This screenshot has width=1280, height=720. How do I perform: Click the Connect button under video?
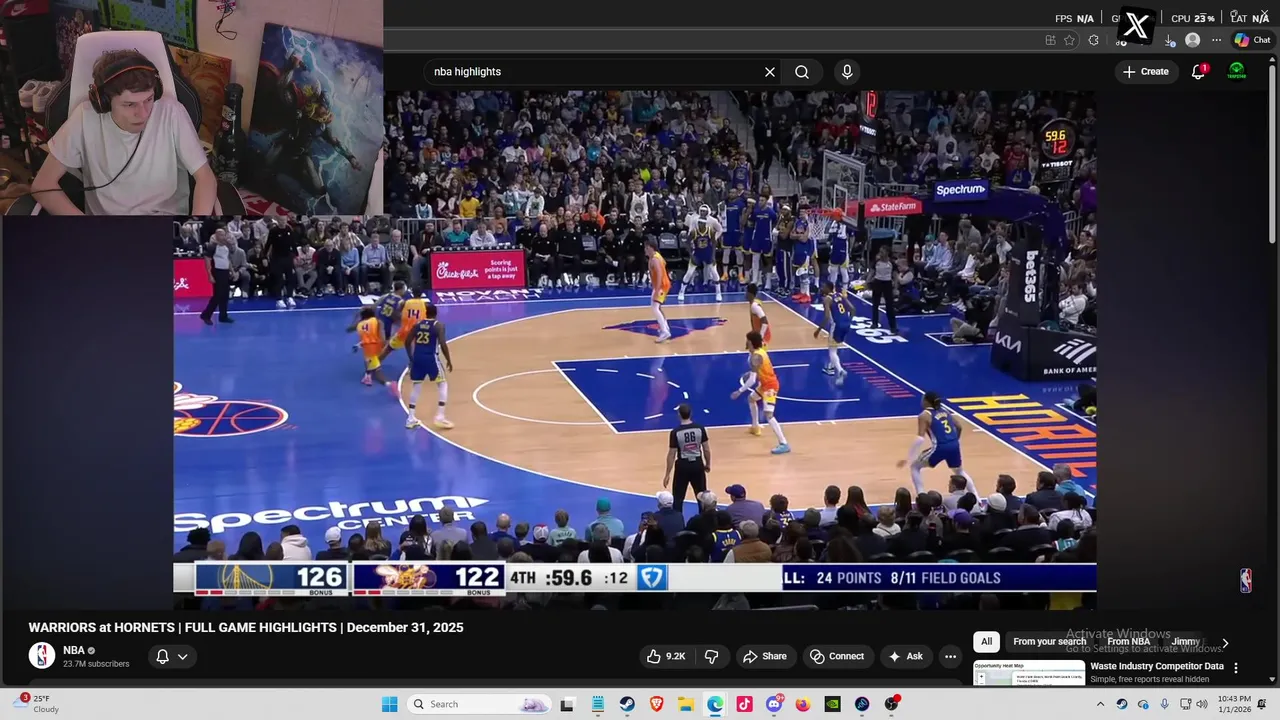[x=837, y=656]
